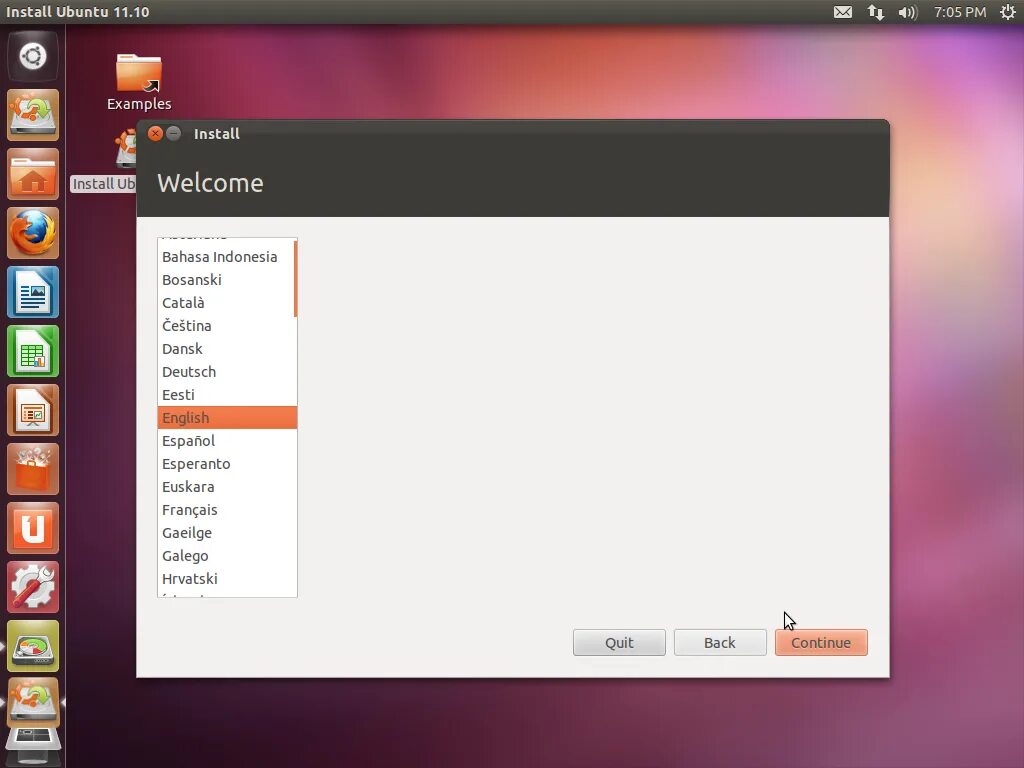Launch Firefox from the dock
The height and width of the screenshot is (768, 1024).
(x=33, y=233)
